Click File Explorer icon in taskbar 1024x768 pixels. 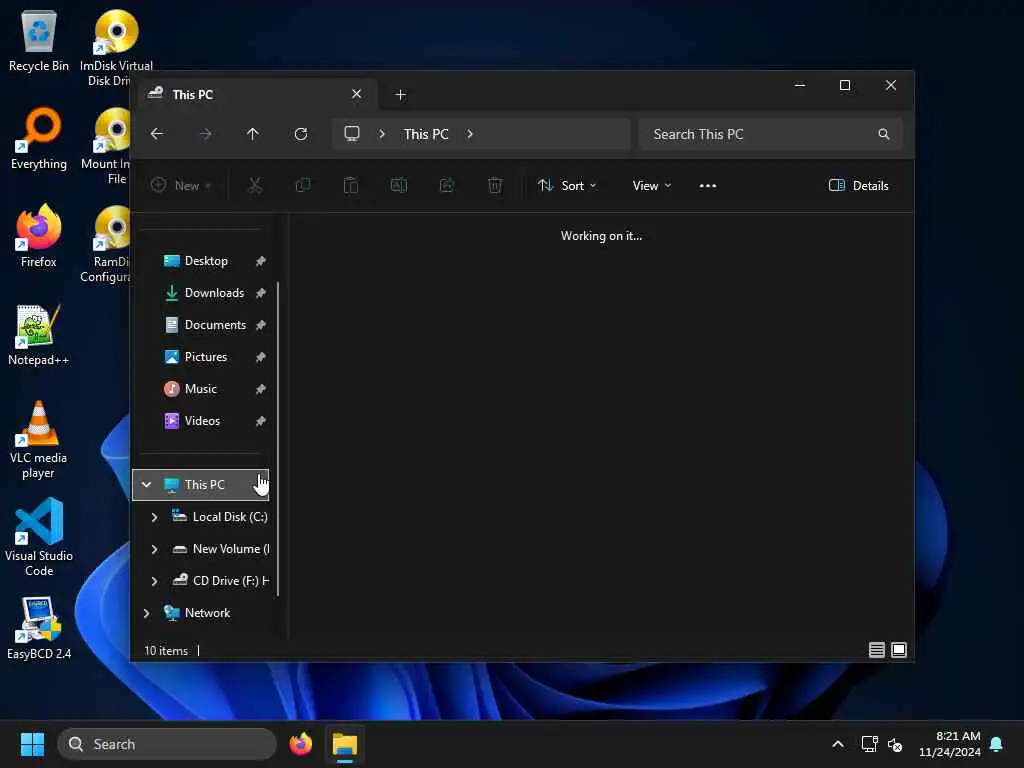point(345,744)
